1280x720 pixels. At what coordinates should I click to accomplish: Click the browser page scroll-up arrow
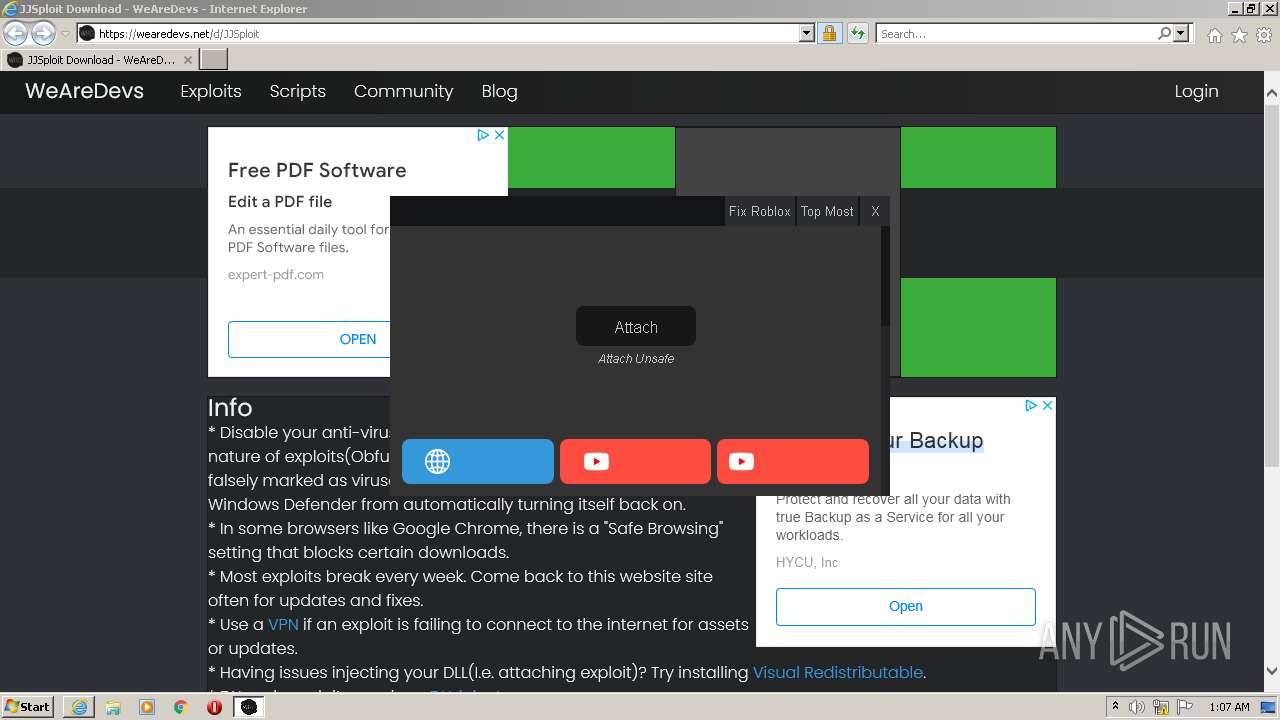point(1272,94)
